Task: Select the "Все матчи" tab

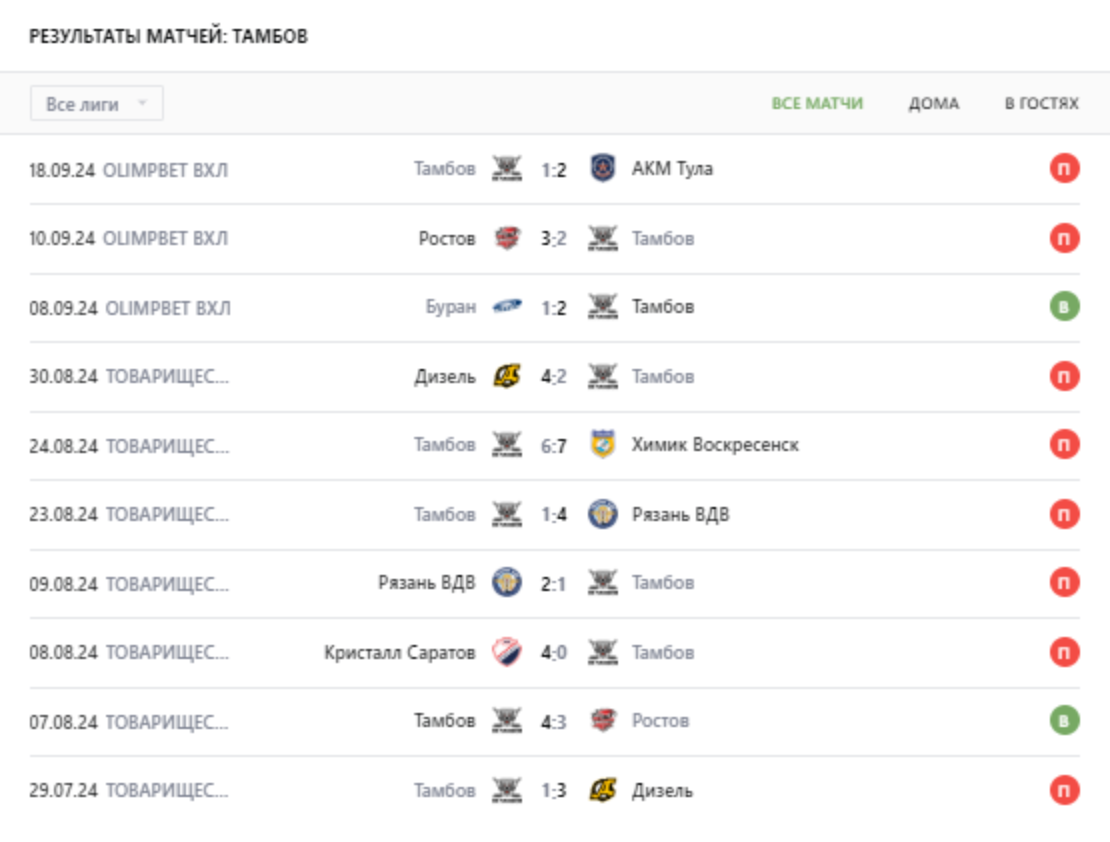Action: [x=816, y=104]
